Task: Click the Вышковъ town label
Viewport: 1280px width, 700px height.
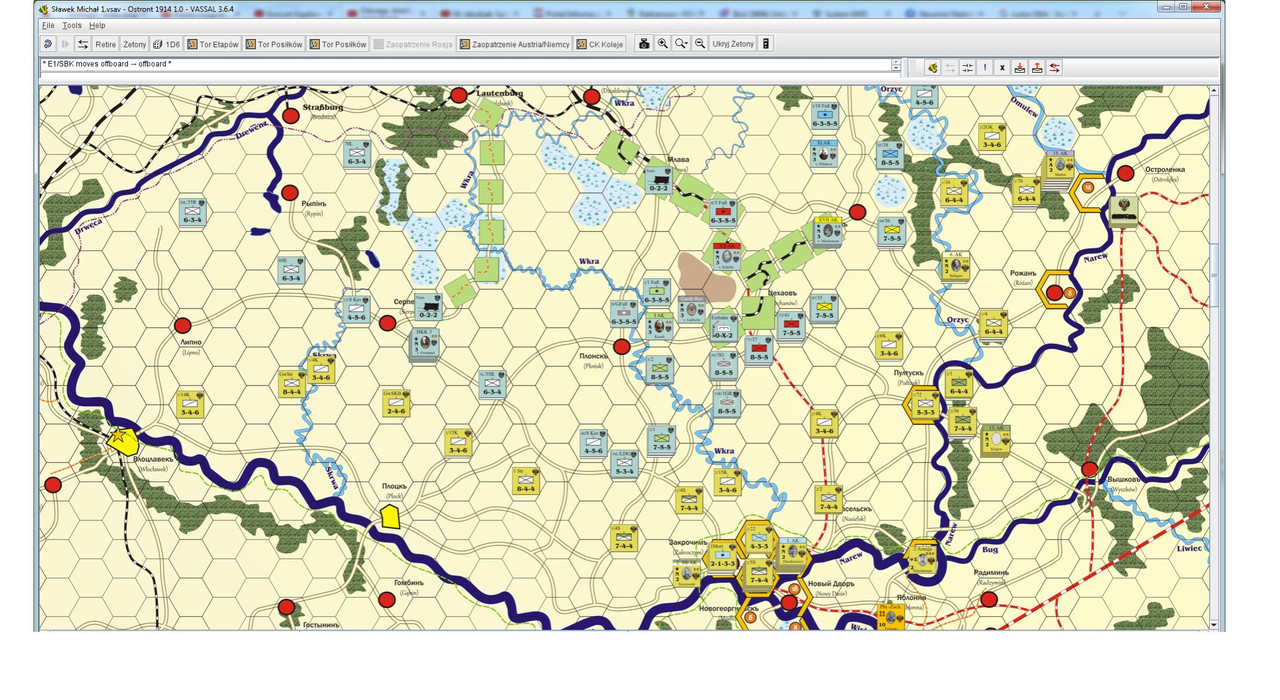Action: coord(1125,480)
